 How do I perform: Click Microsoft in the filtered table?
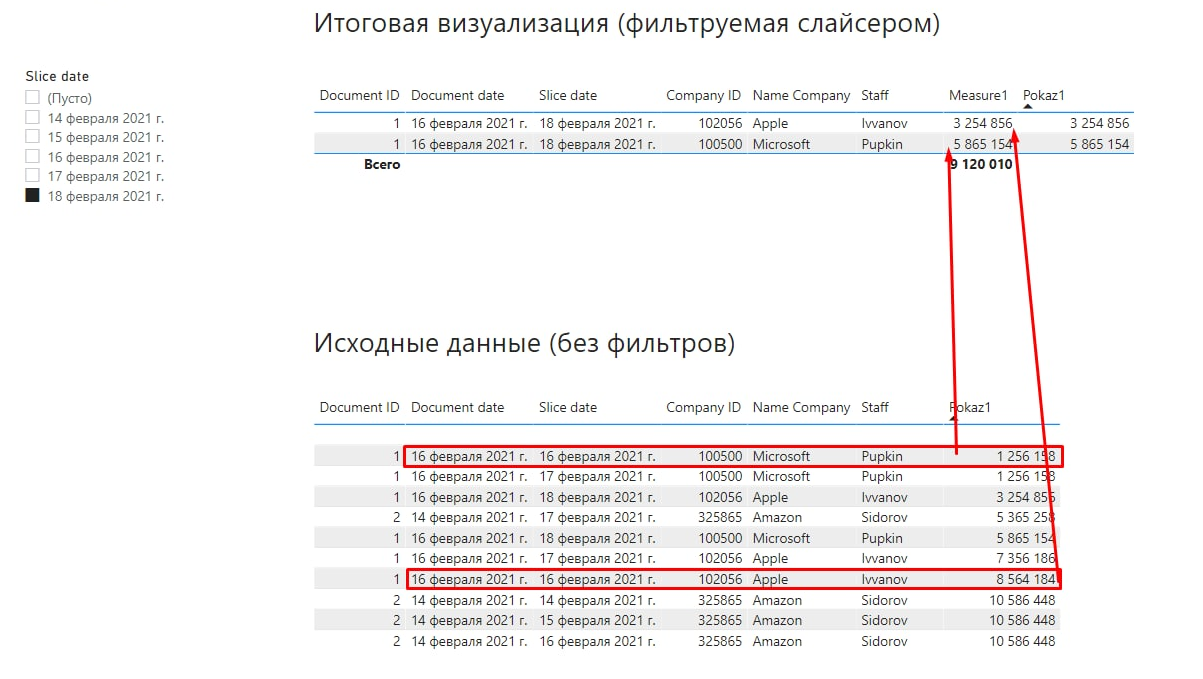click(781, 144)
